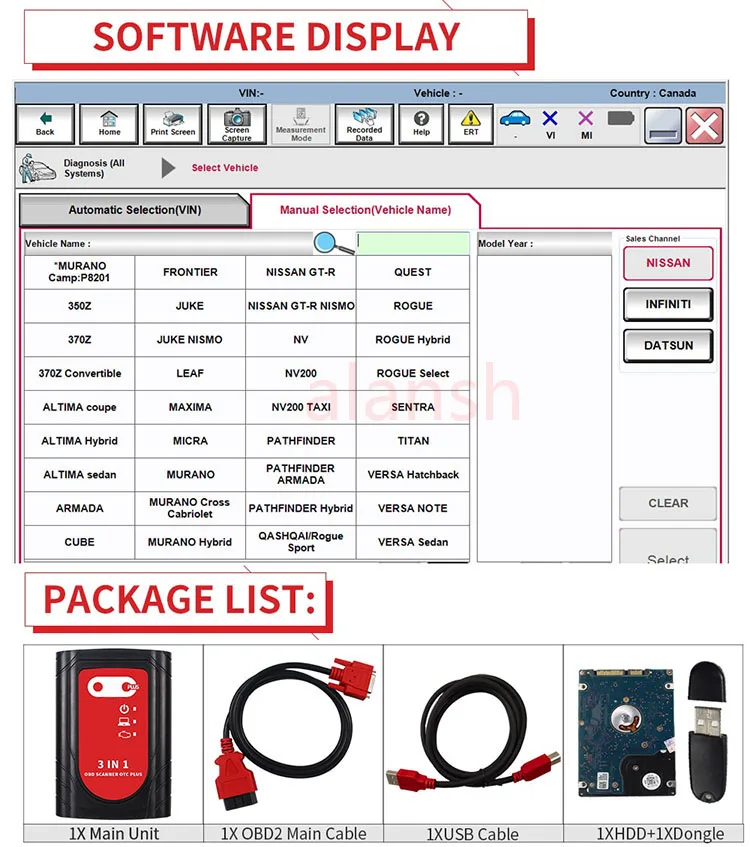Select ALTIMA sedan

tap(79, 475)
